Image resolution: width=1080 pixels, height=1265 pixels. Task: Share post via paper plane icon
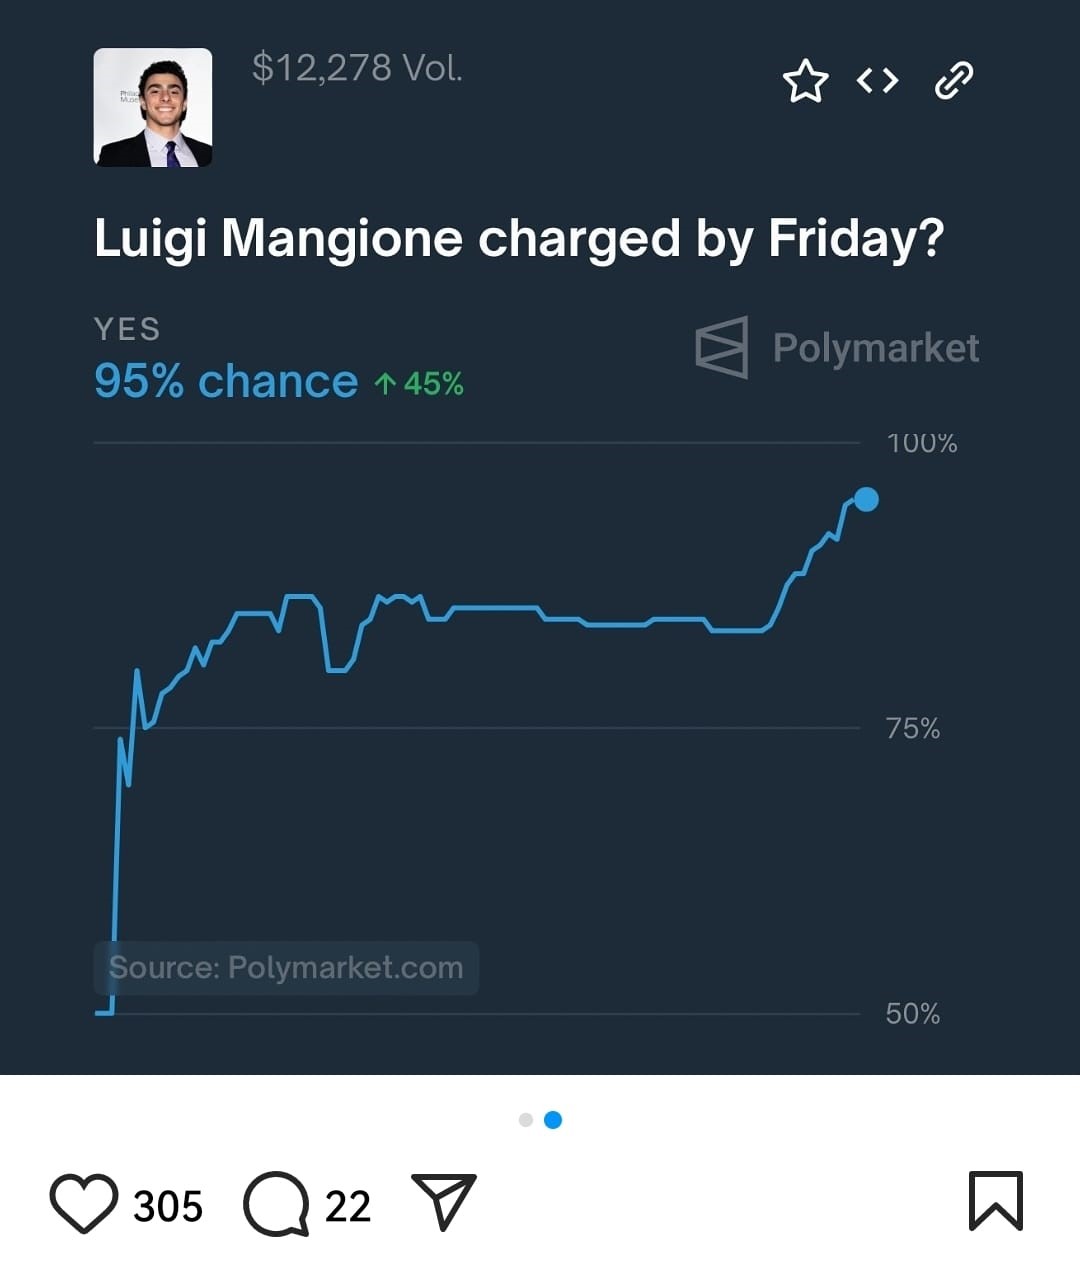coord(443,1201)
